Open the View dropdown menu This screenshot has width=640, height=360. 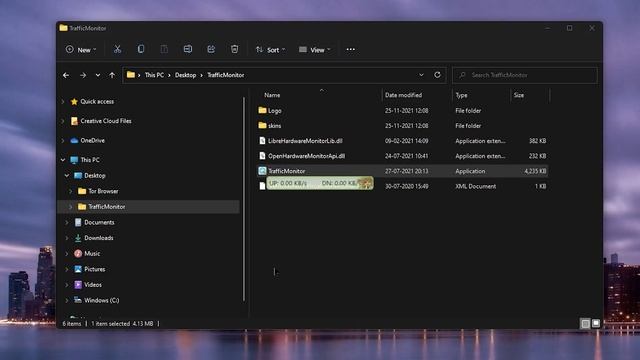(x=315, y=49)
